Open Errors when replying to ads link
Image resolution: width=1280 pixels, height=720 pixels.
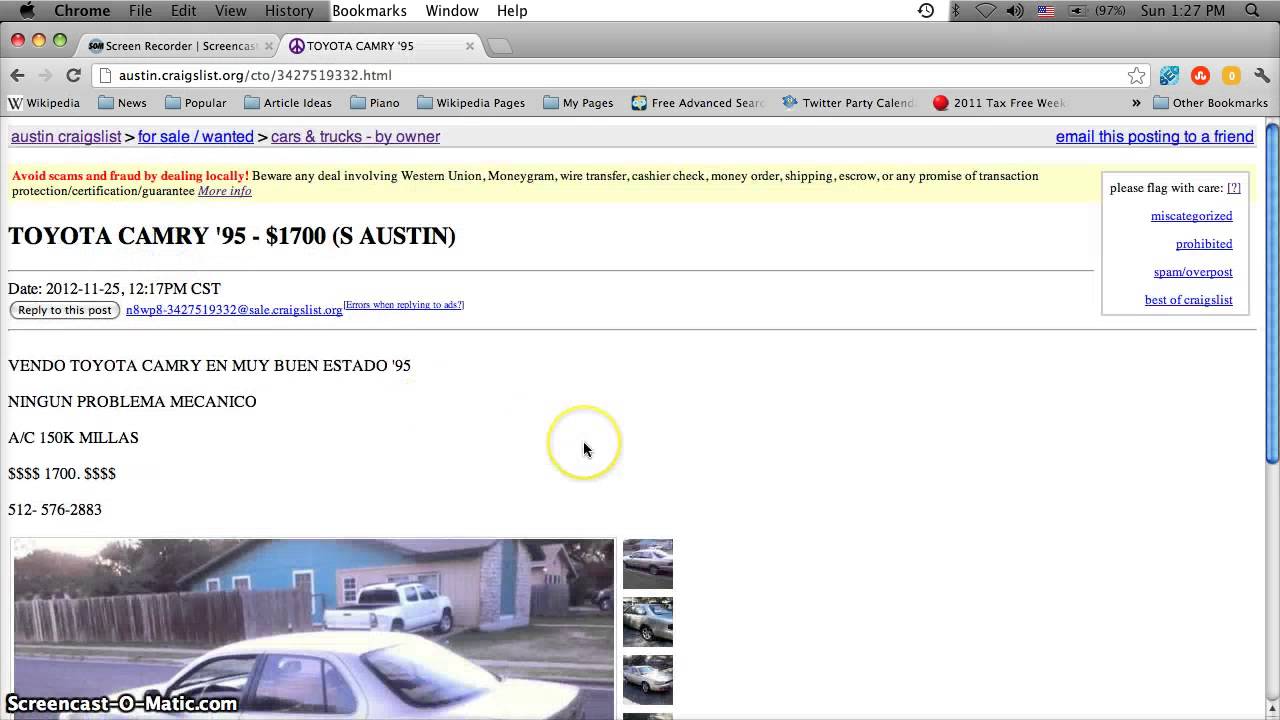pos(404,305)
